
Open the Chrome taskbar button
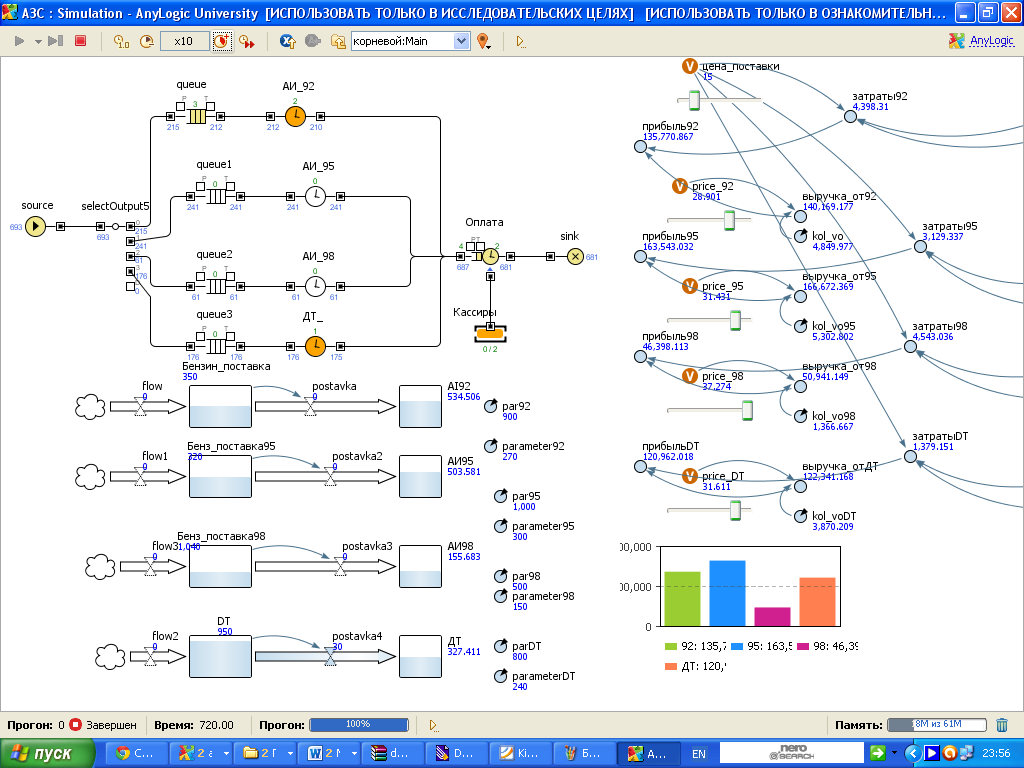pos(134,754)
